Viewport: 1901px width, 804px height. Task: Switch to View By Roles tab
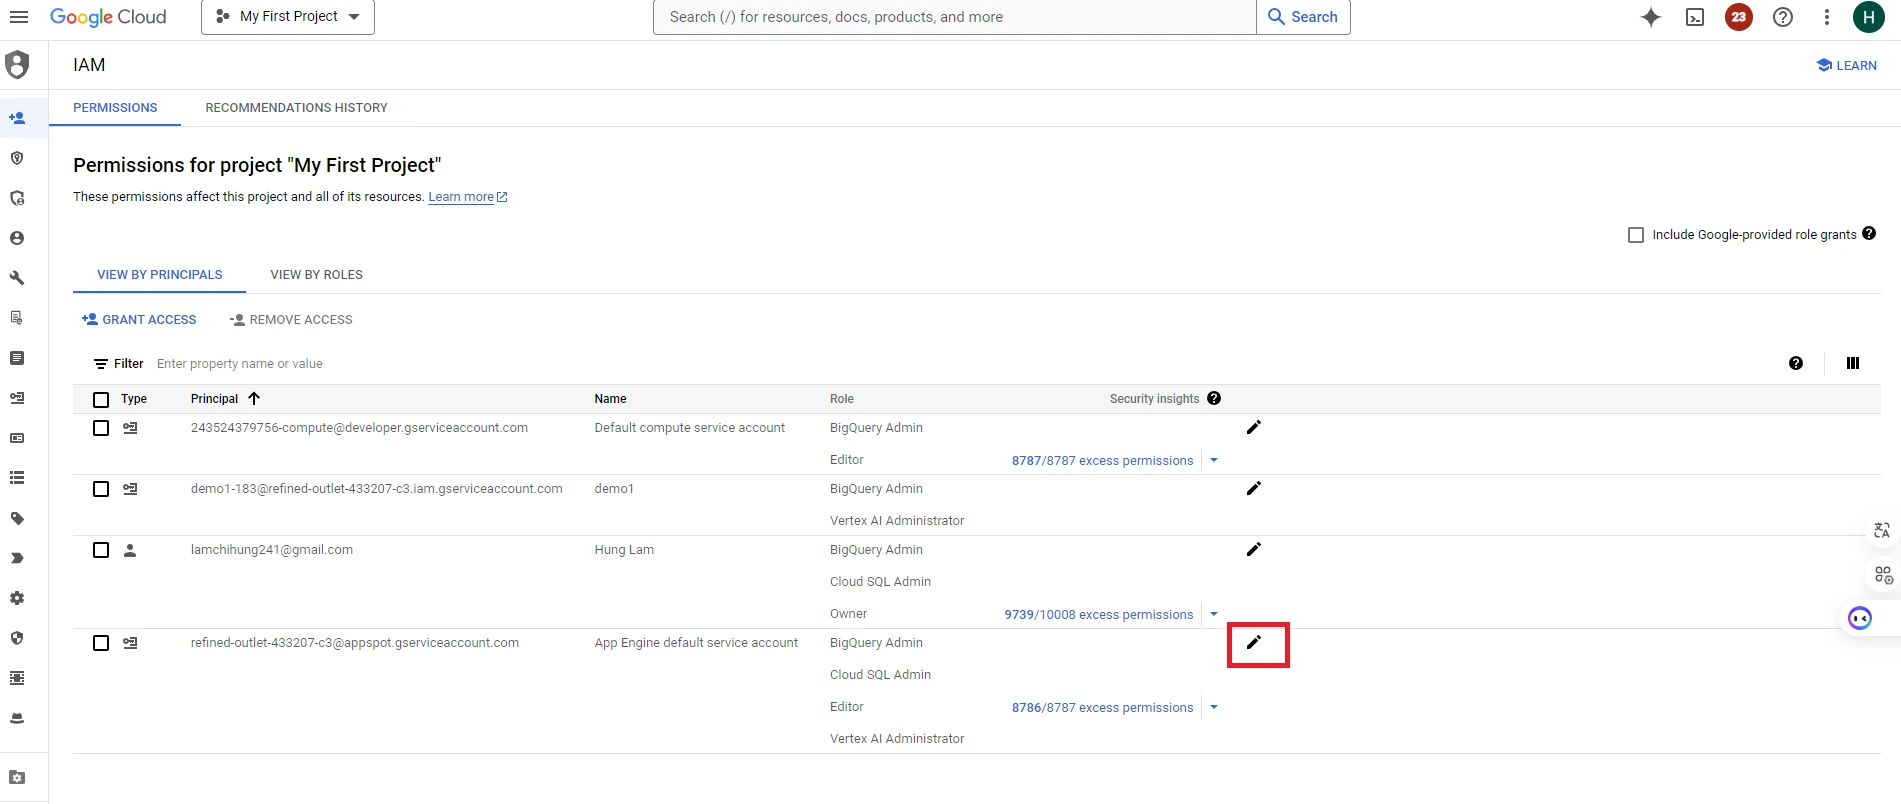[316, 275]
